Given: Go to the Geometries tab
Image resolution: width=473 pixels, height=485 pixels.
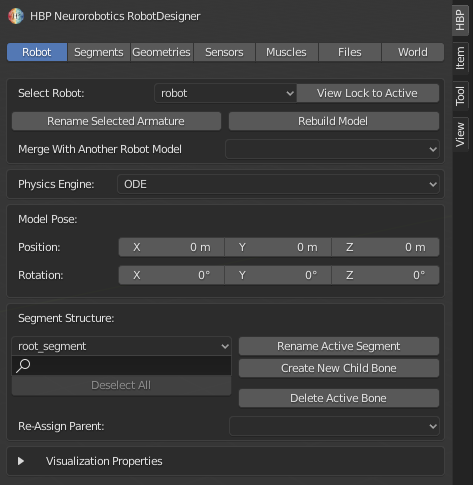Looking at the screenshot, I should point(161,52).
